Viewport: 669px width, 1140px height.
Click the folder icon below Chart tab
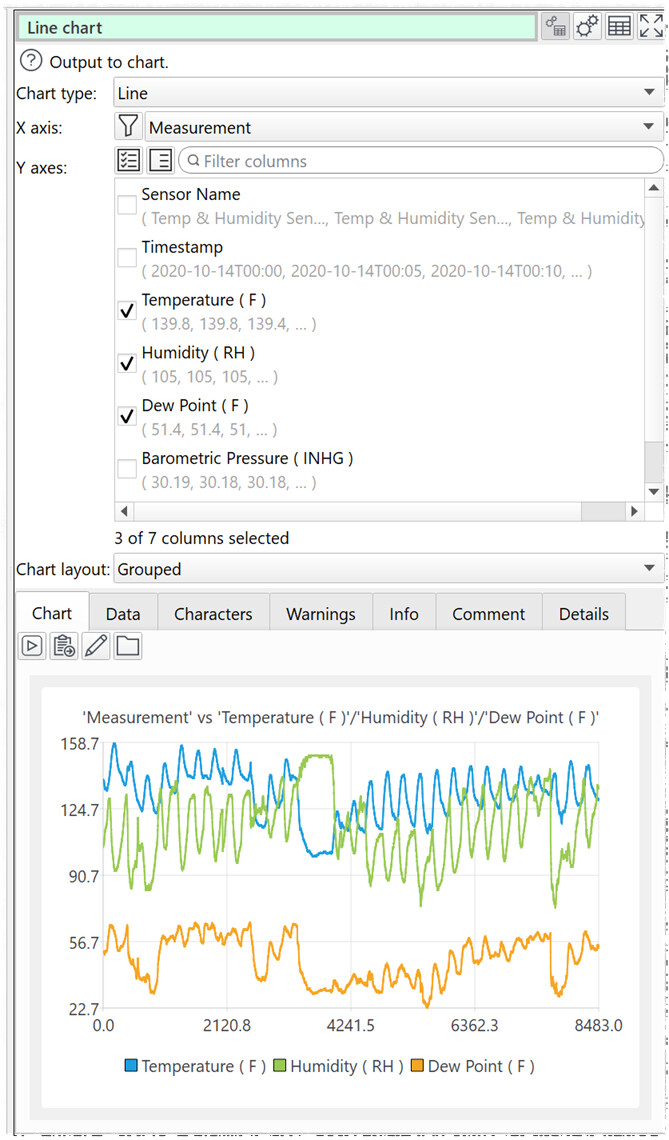pos(127,646)
